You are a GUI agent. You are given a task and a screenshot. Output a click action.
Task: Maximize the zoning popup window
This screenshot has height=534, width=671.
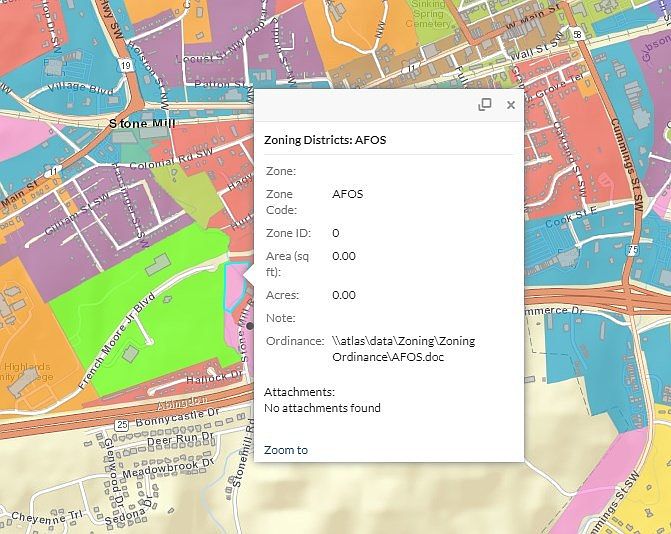coord(485,105)
